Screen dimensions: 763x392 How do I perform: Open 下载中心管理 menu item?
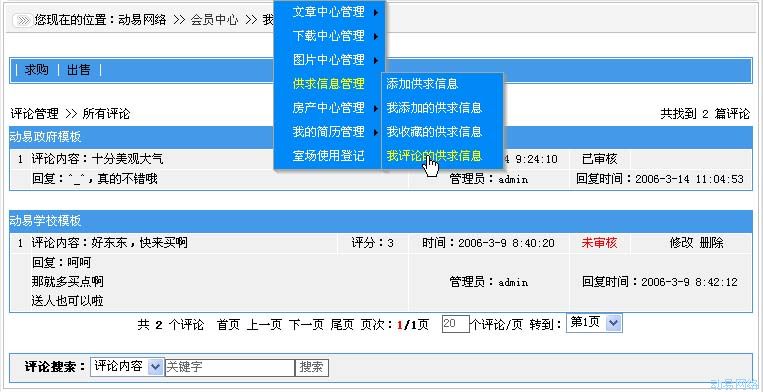coord(328,36)
